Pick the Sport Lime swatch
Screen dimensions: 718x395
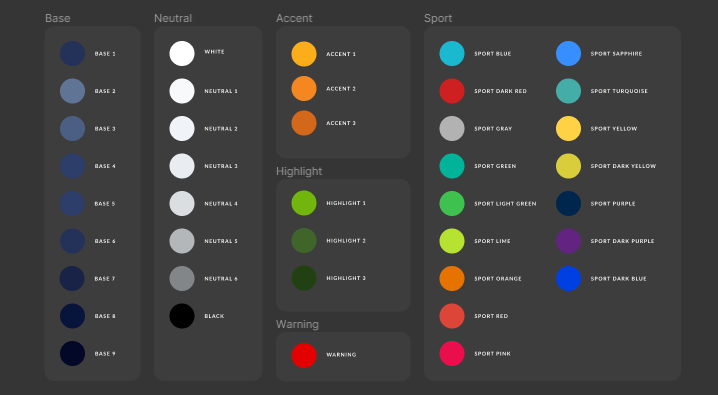point(452,241)
